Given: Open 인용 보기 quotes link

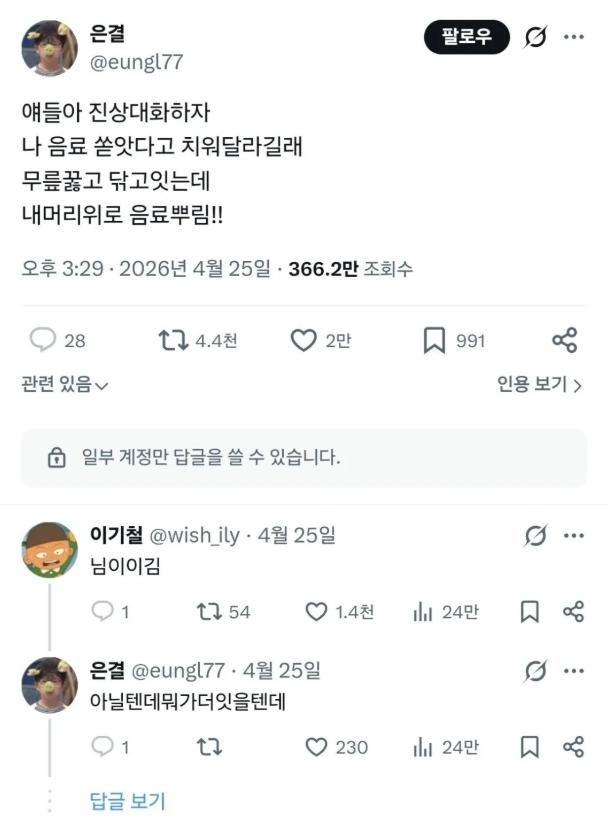Looking at the screenshot, I should pyautogui.click(x=539, y=384).
